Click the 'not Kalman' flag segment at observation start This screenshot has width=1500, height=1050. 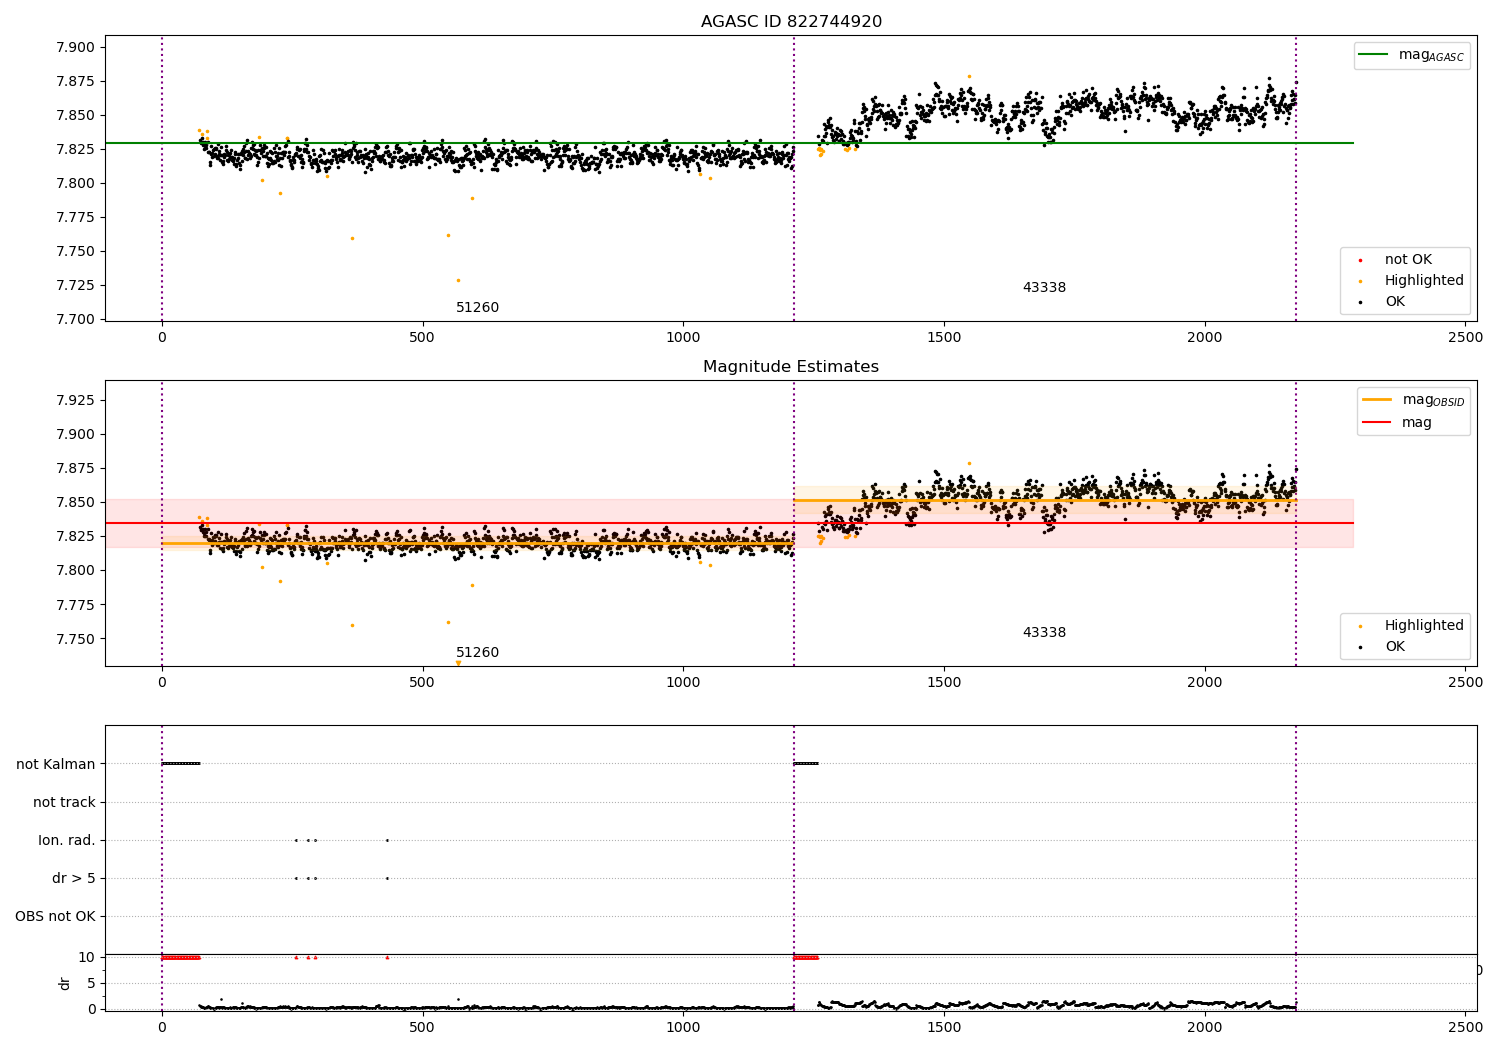[x=181, y=764]
